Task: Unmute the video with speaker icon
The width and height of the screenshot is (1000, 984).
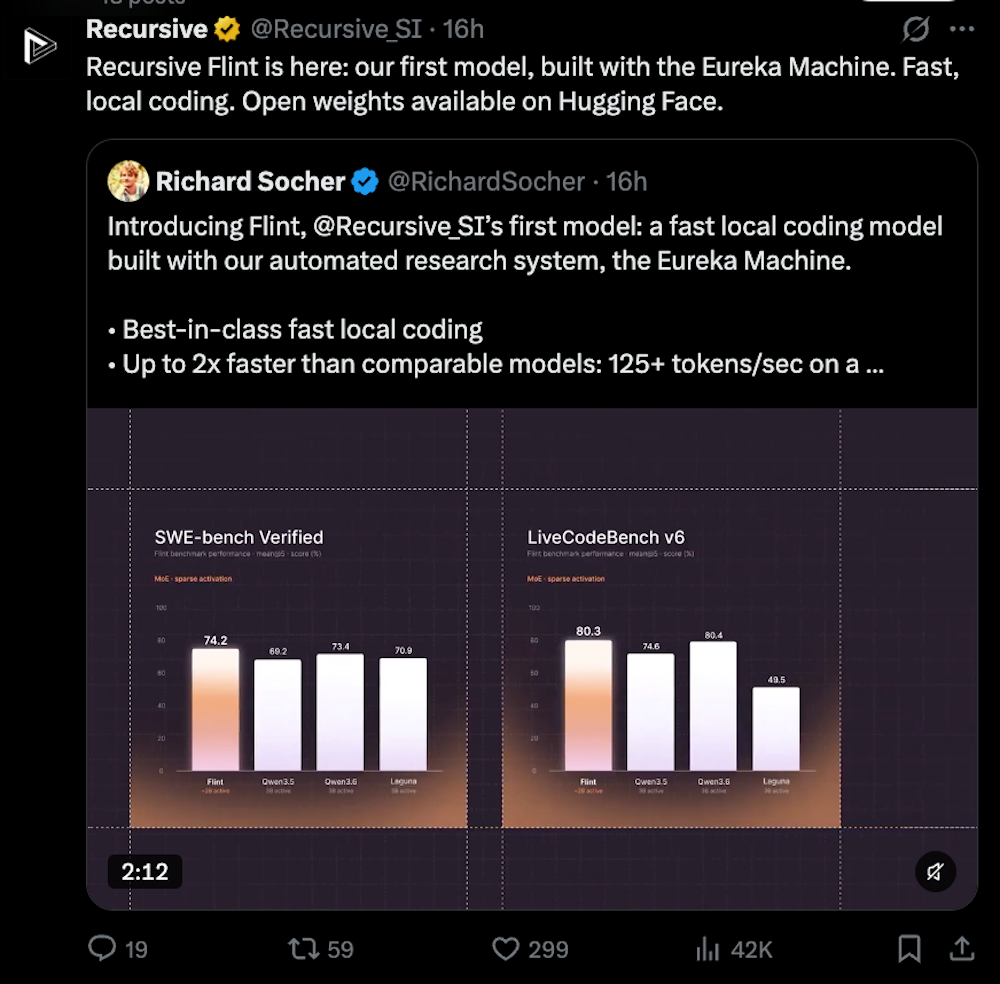Action: (x=935, y=872)
